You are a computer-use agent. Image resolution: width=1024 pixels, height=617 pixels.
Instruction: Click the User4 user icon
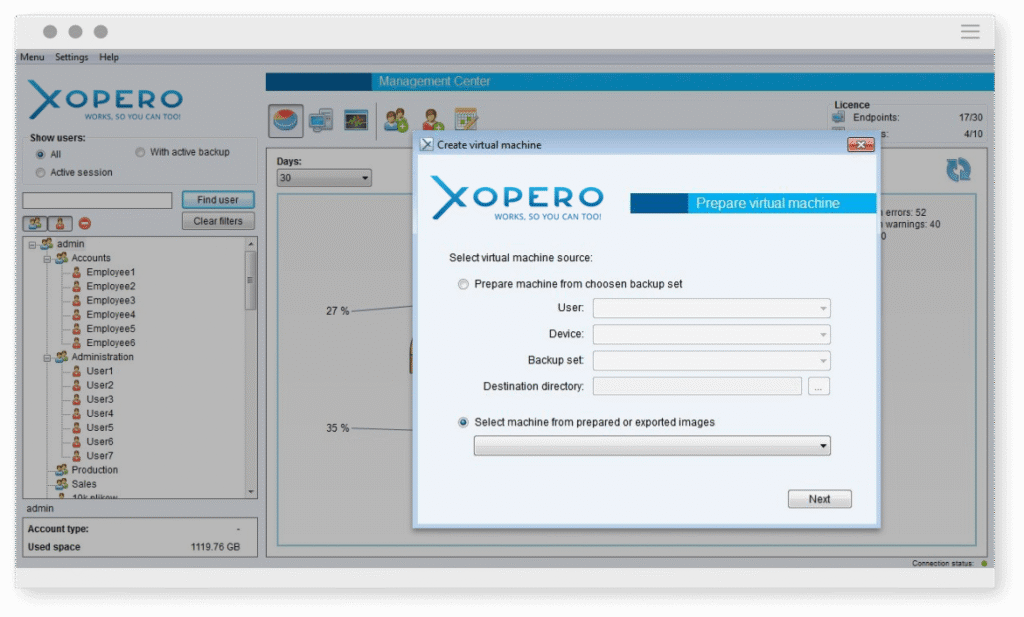pos(76,413)
